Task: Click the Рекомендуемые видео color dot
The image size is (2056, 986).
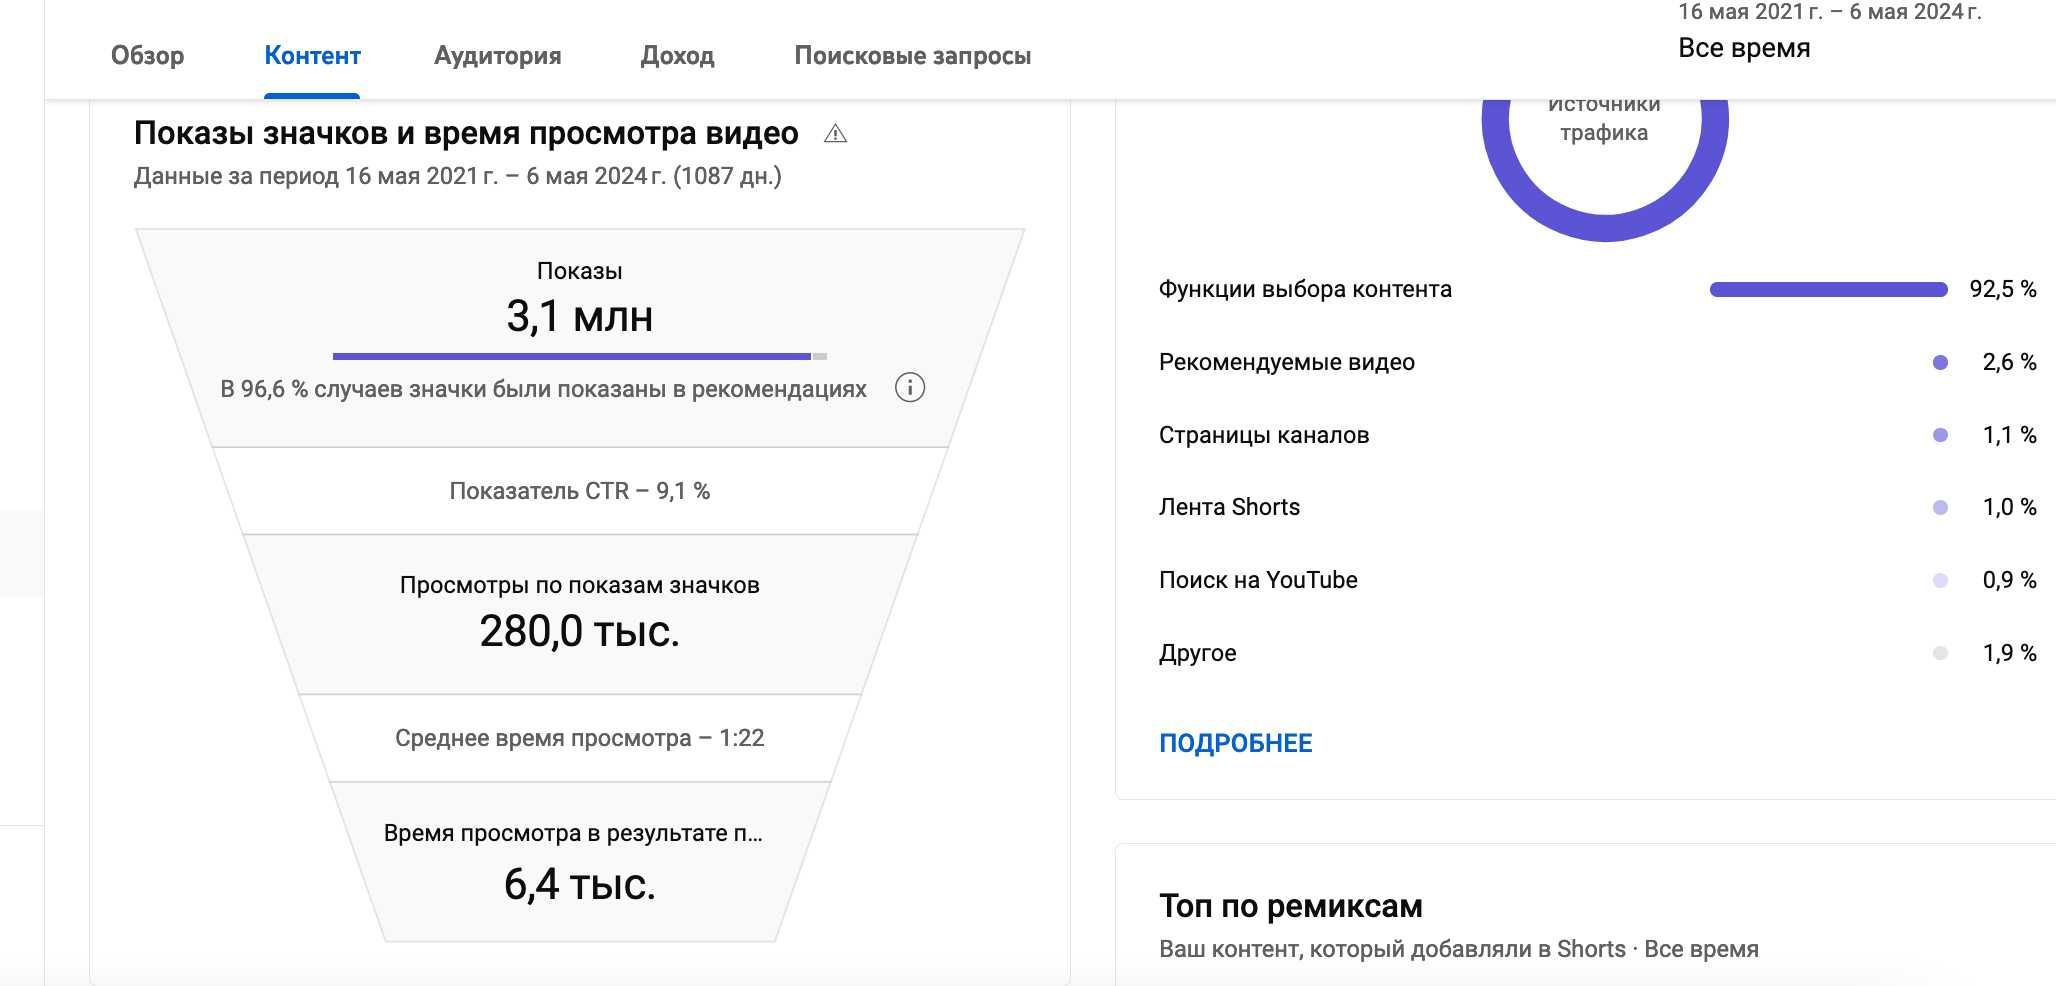Action: (x=1940, y=362)
